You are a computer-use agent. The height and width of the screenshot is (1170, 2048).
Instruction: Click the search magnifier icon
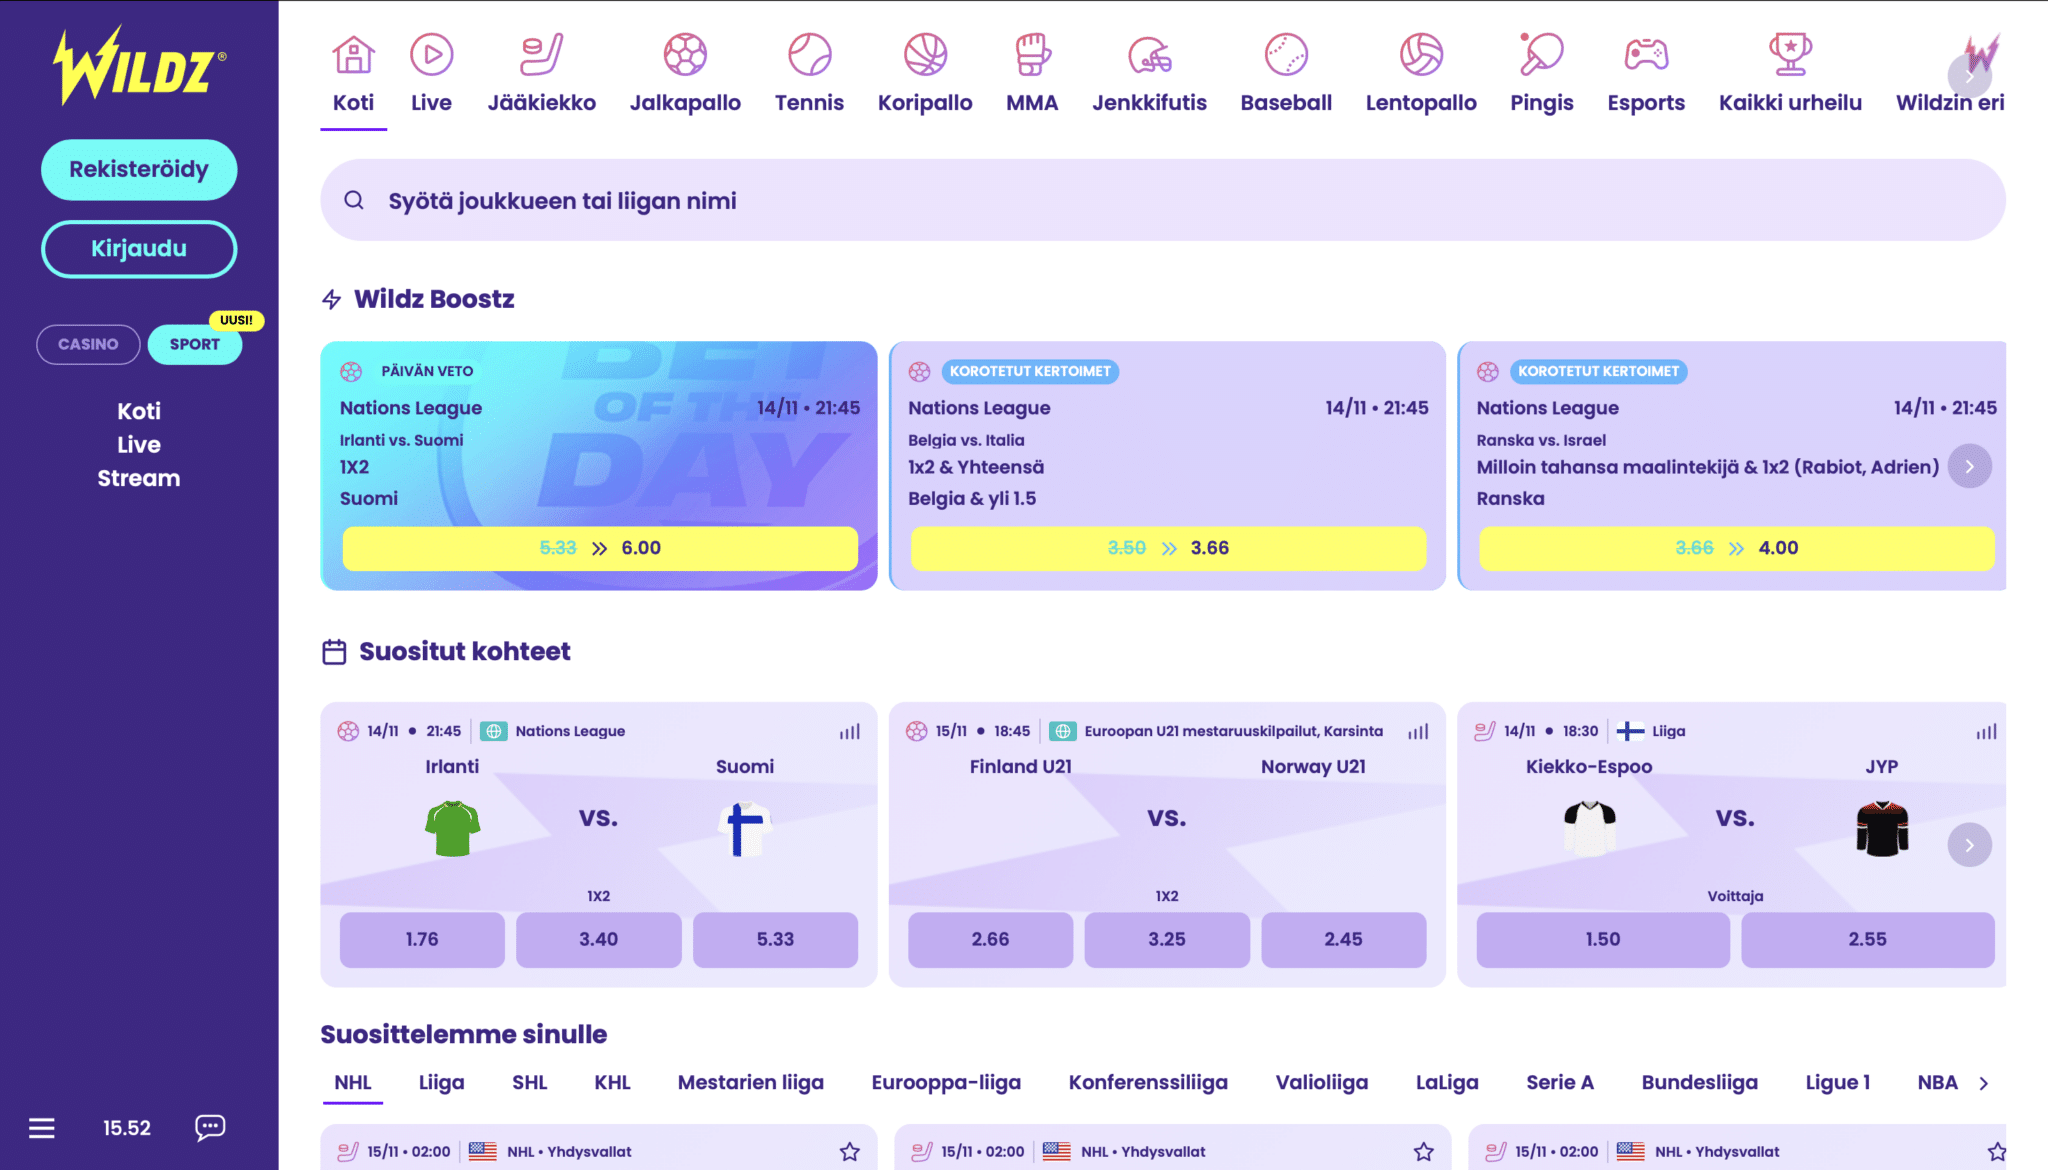click(x=354, y=200)
